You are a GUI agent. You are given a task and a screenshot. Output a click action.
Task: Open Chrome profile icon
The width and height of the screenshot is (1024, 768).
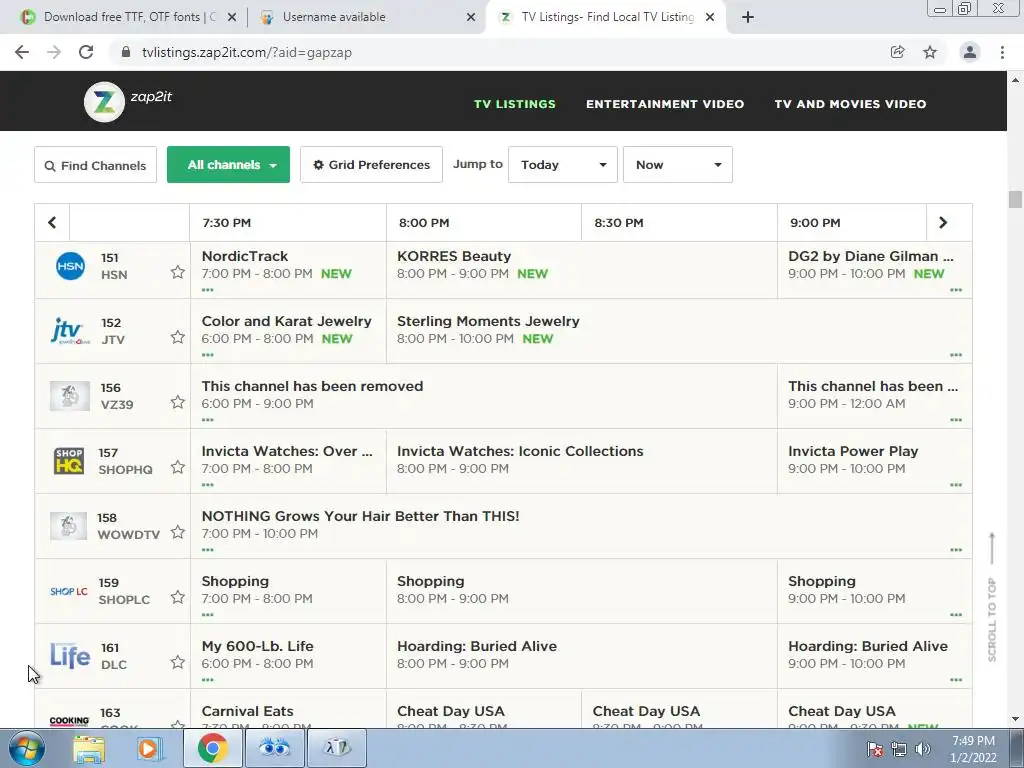tap(970, 52)
